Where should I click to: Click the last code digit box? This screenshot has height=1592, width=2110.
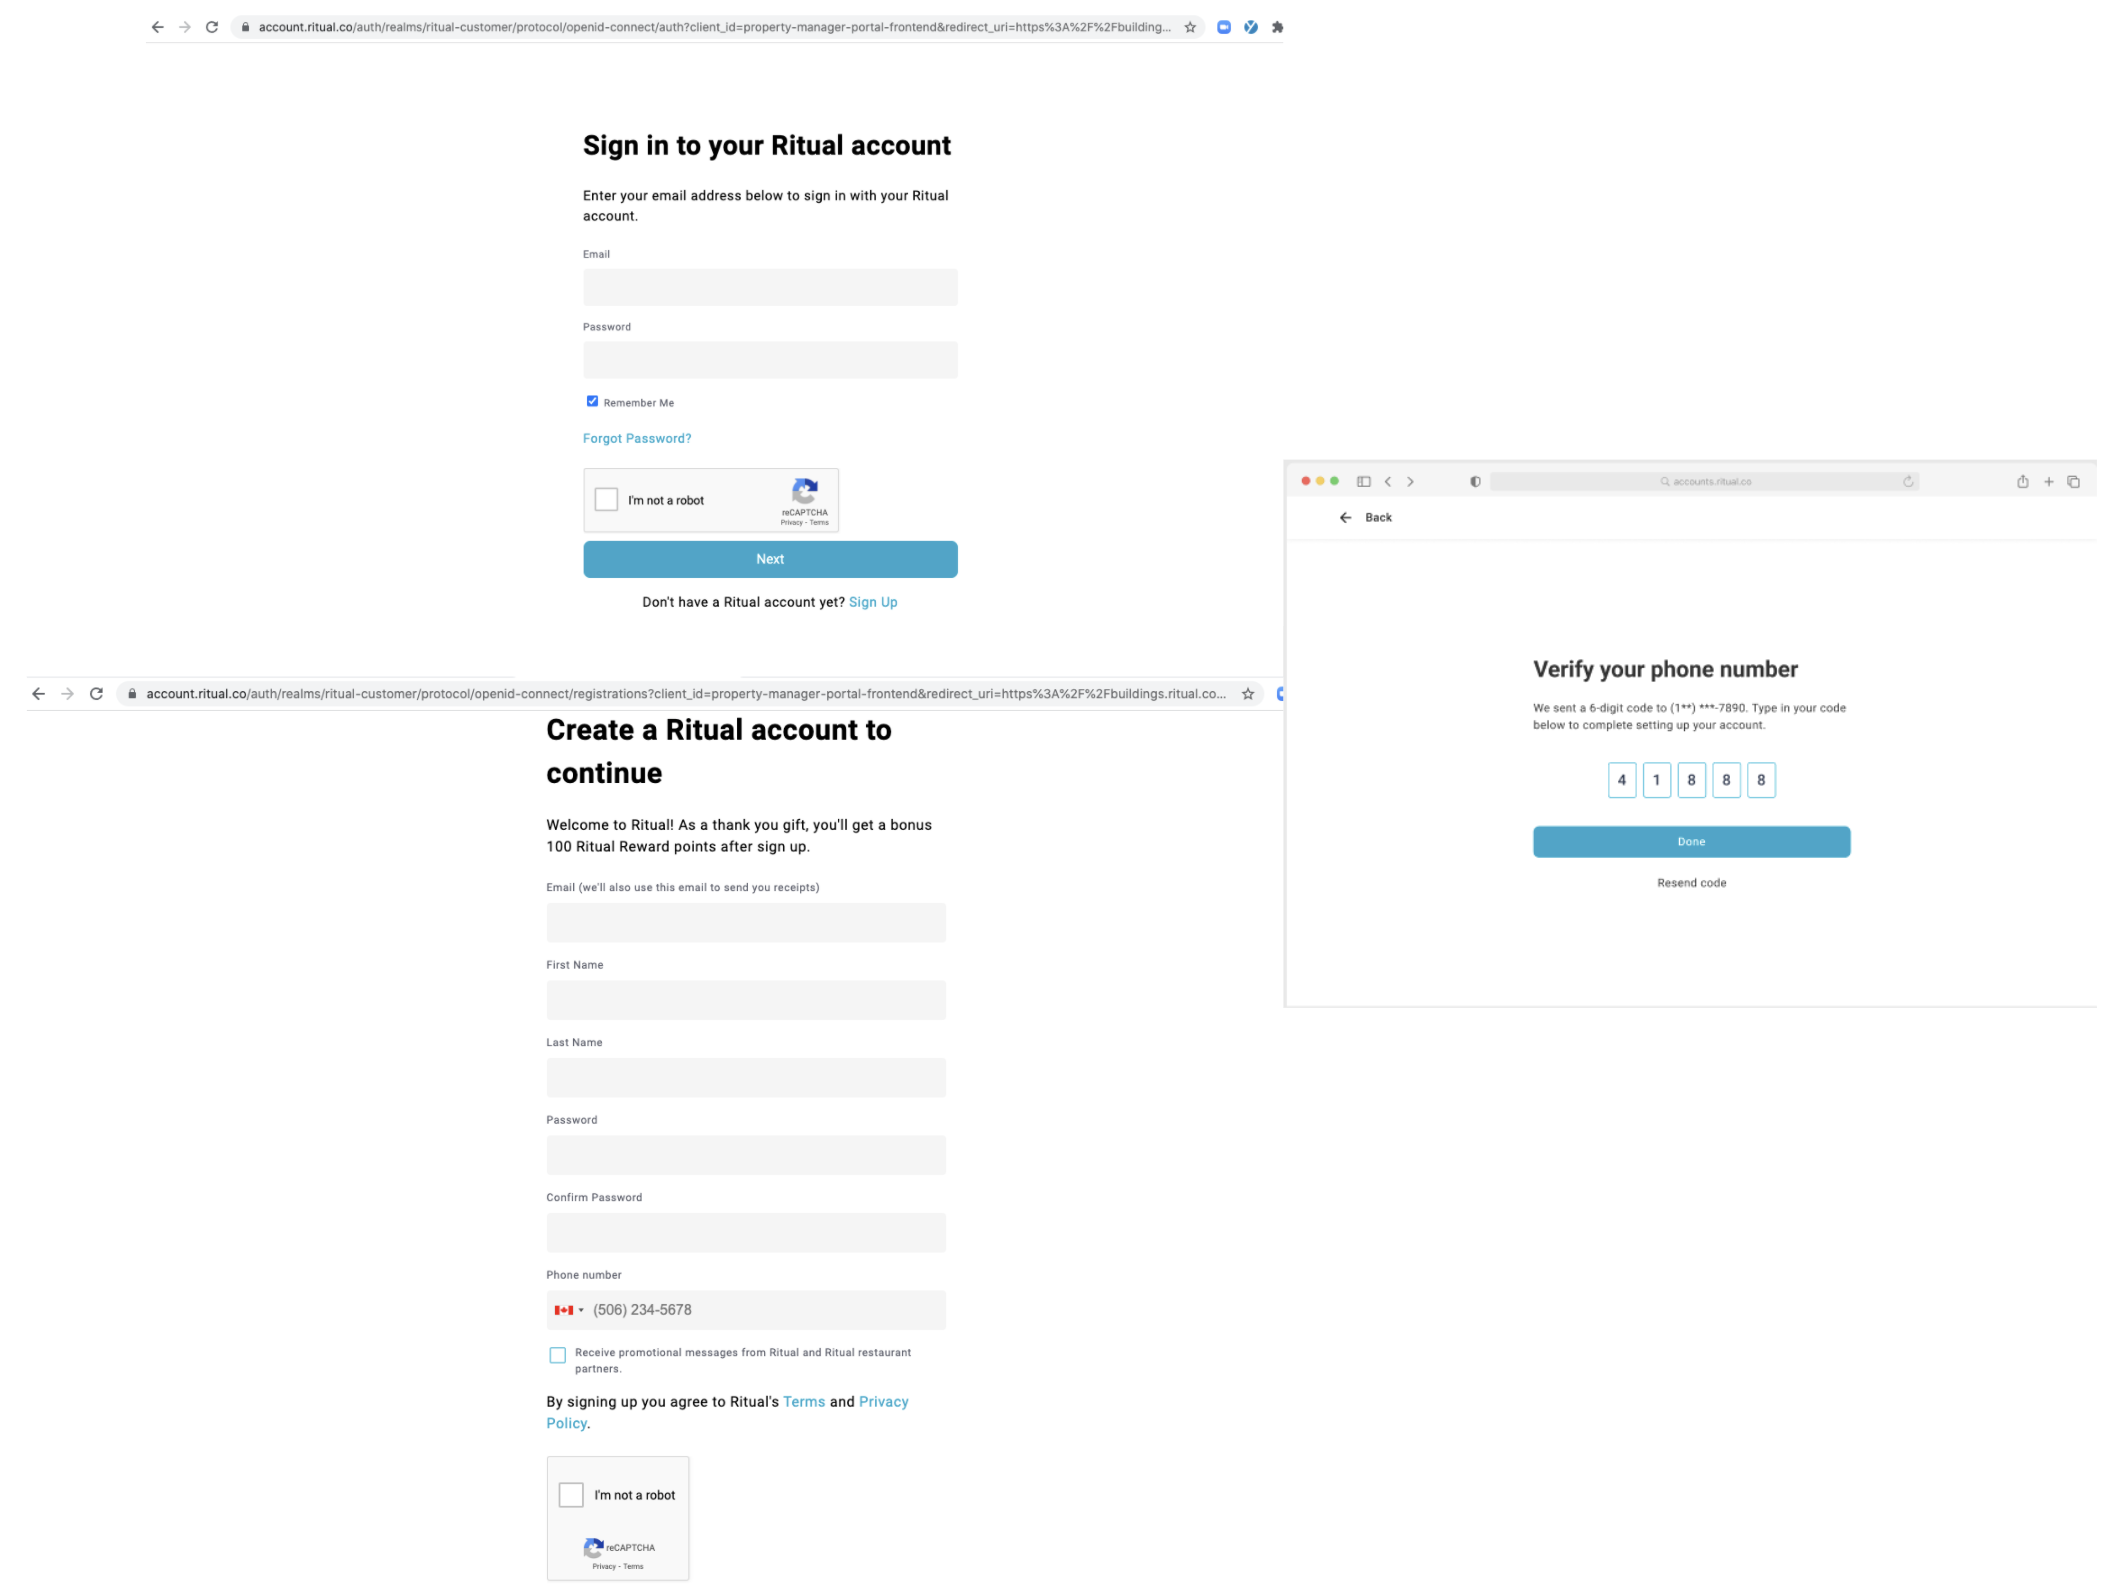pos(1761,781)
